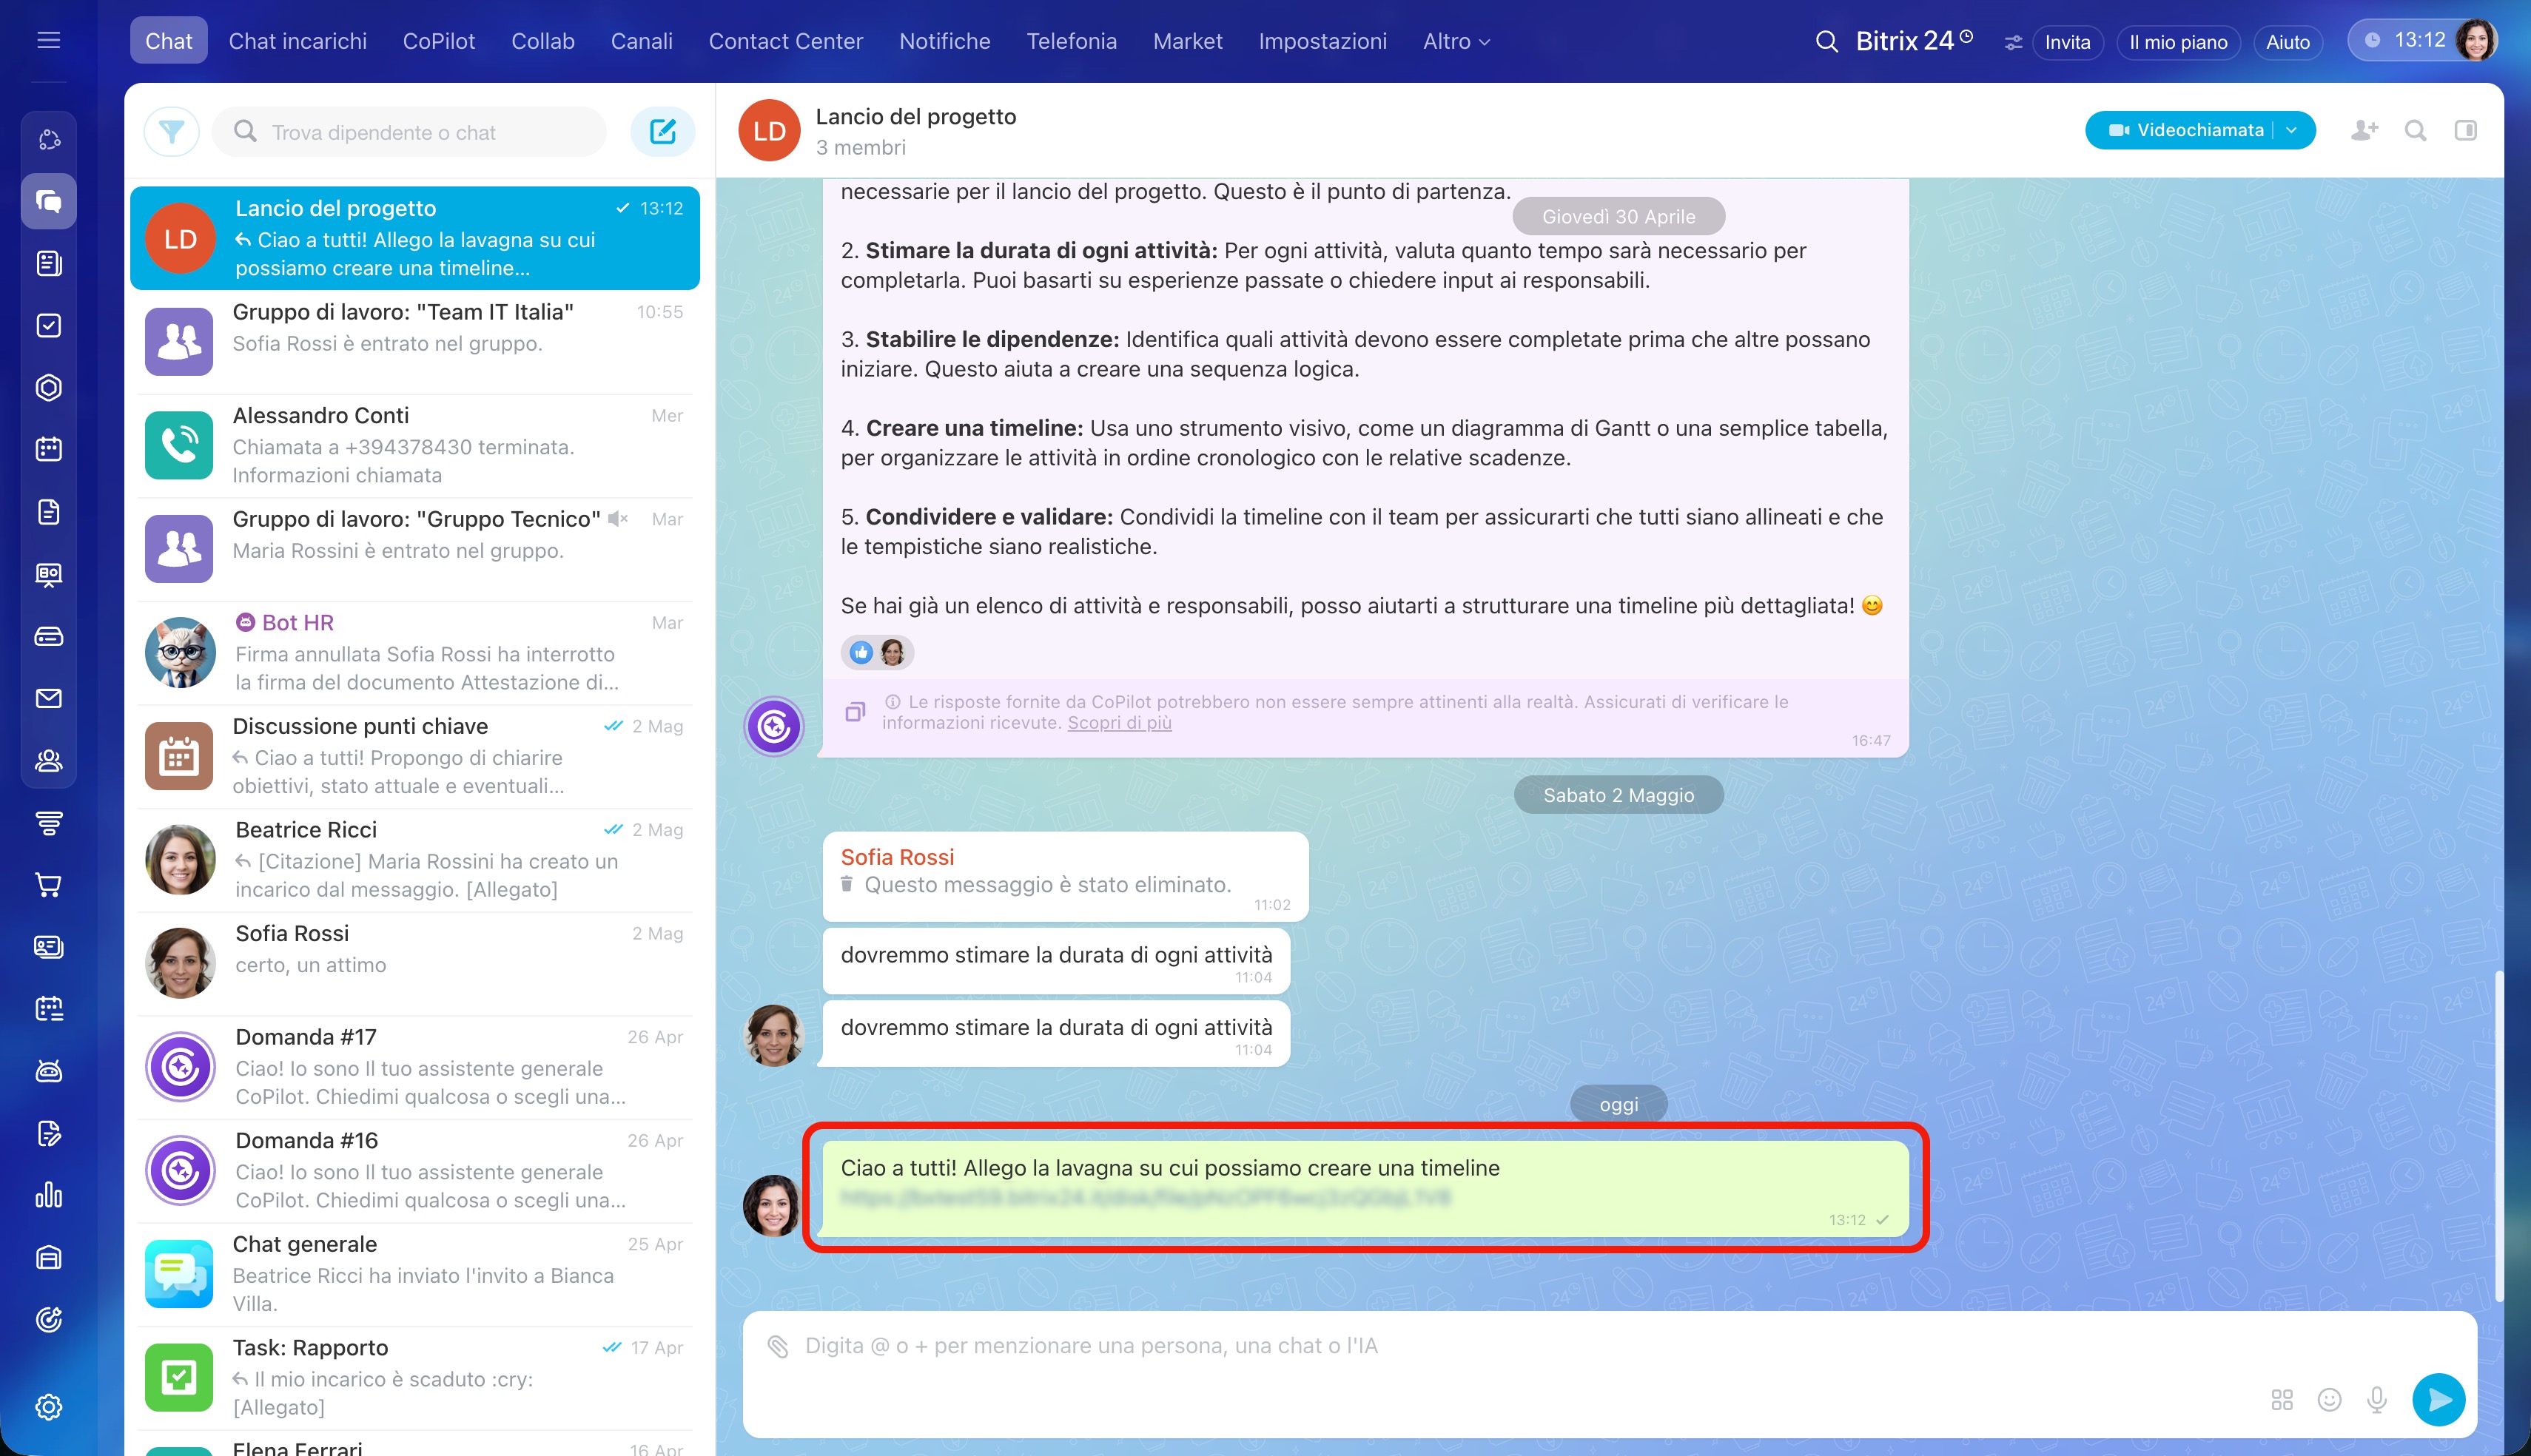Open the hamburger main menu
Screen dimensions: 2531x1456
pyautogui.click(x=48, y=40)
